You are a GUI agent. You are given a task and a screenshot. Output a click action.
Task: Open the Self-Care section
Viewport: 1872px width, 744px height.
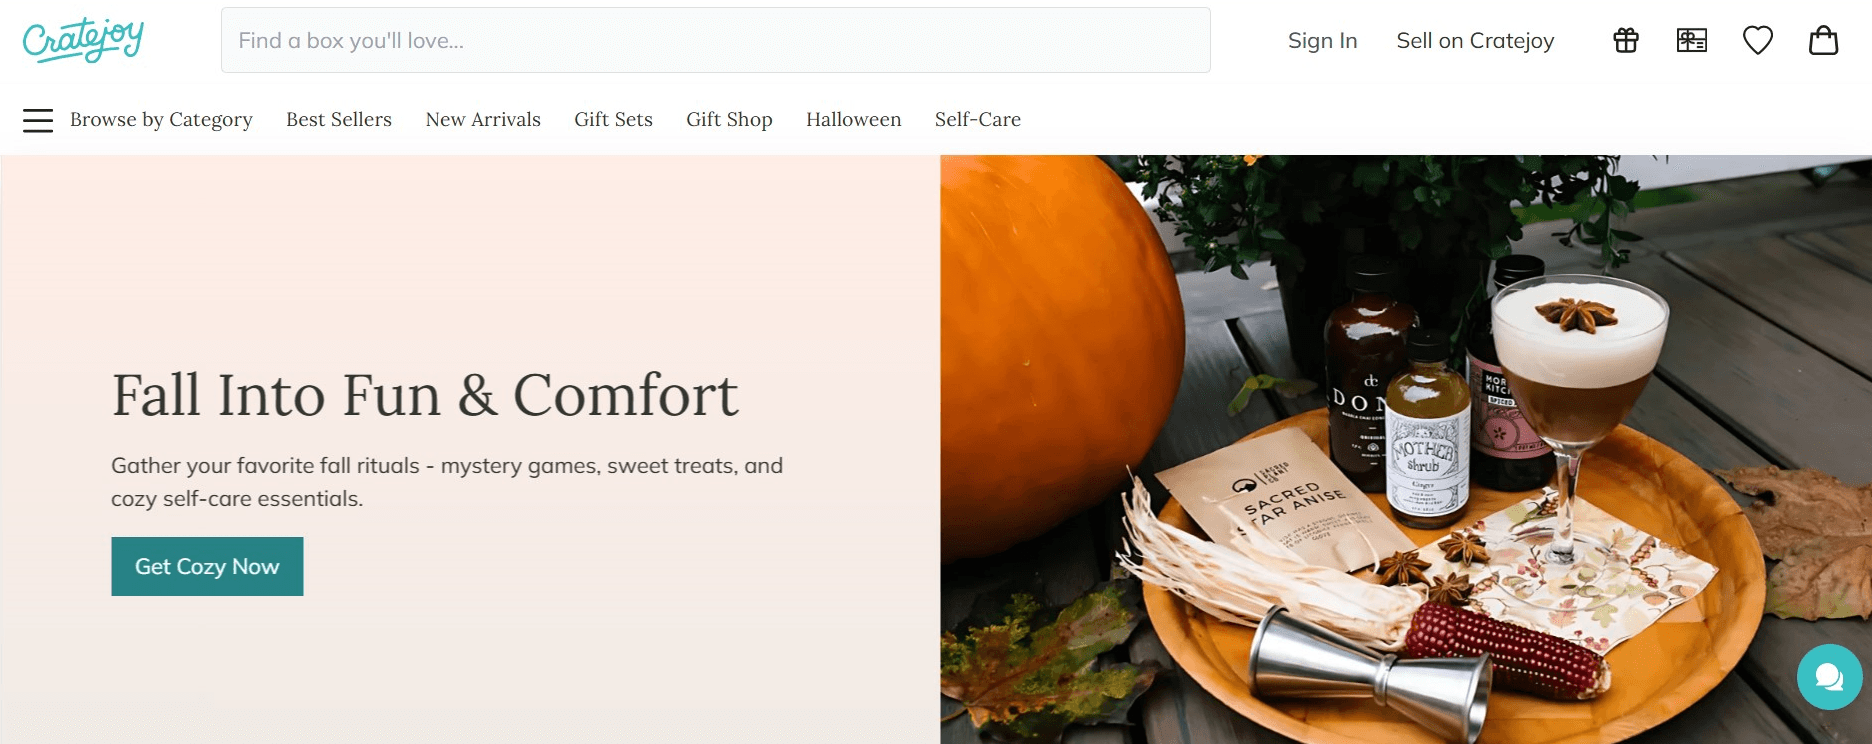tap(978, 120)
